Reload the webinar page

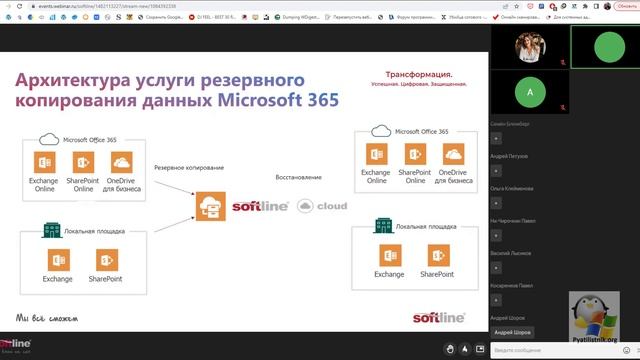(19, 6)
